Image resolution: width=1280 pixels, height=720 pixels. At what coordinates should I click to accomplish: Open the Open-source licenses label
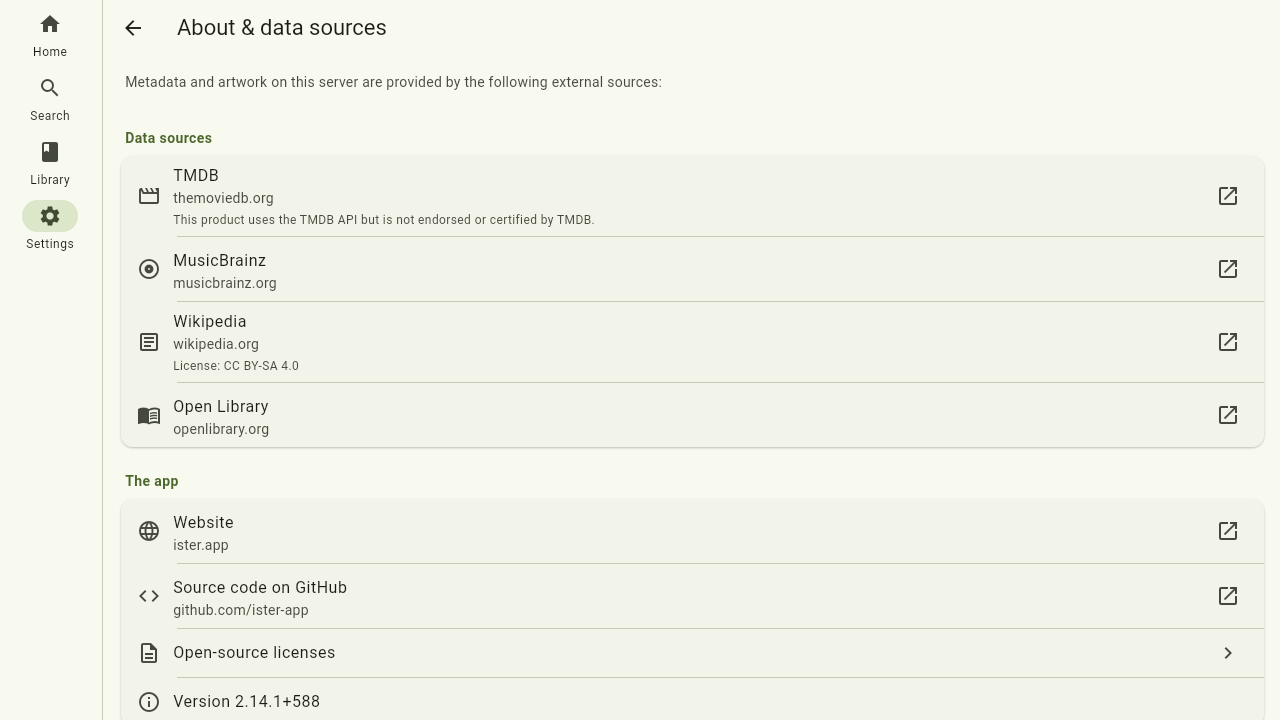[x=254, y=653]
